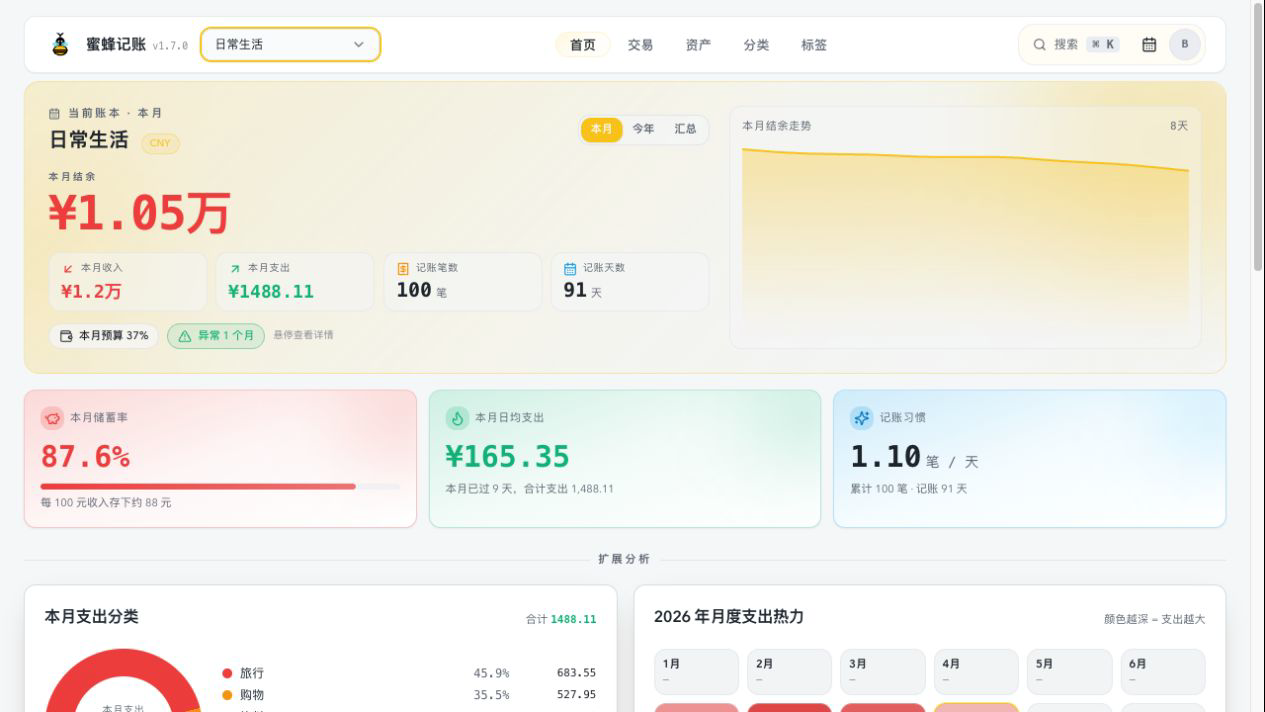
Task: Open the 资产 tab
Action: click(698, 44)
